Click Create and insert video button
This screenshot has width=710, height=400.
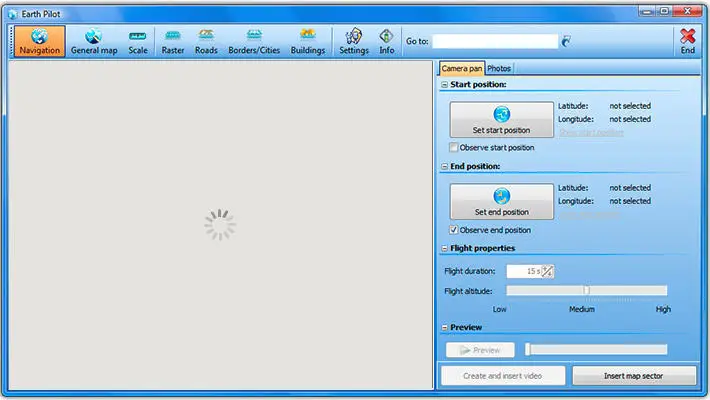pyautogui.click(x=503, y=376)
